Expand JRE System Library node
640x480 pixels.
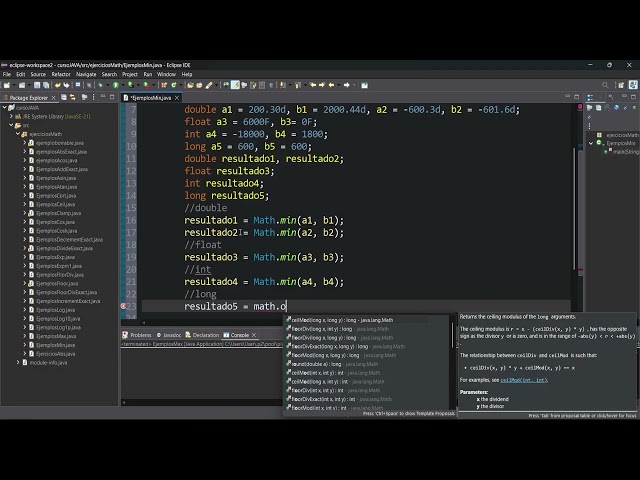(11, 117)
